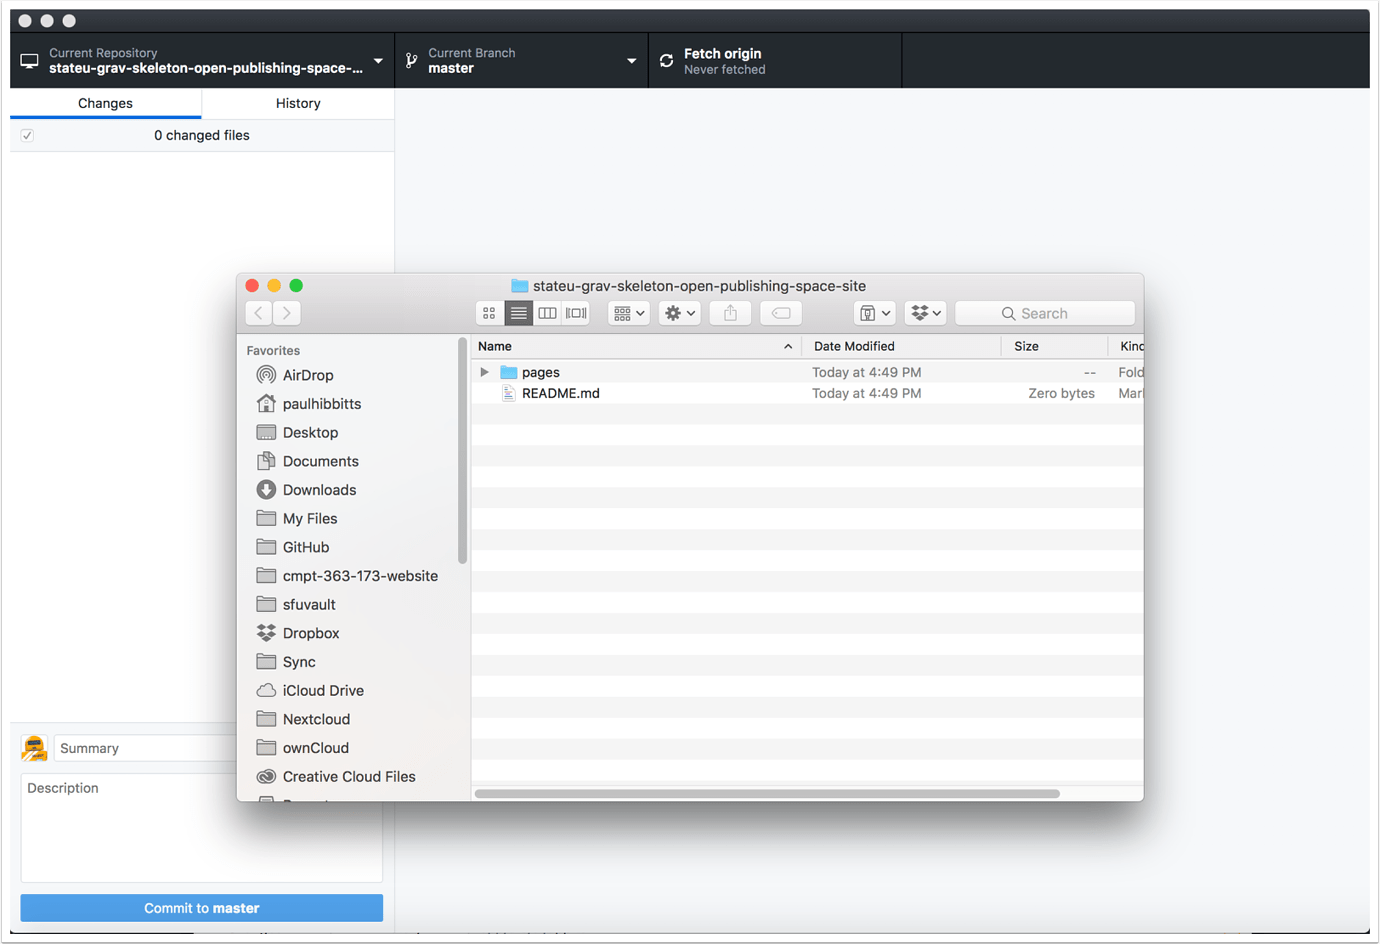The height and width of the screenshot is (944, 1380).
Task: Click the commit author avatar icon
Action: click(34, 748)
